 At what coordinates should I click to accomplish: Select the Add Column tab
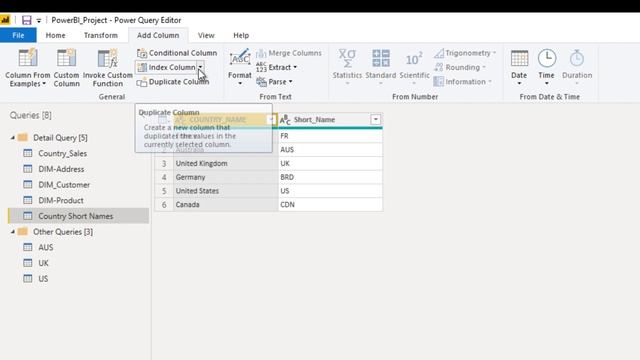pos(158,36)
